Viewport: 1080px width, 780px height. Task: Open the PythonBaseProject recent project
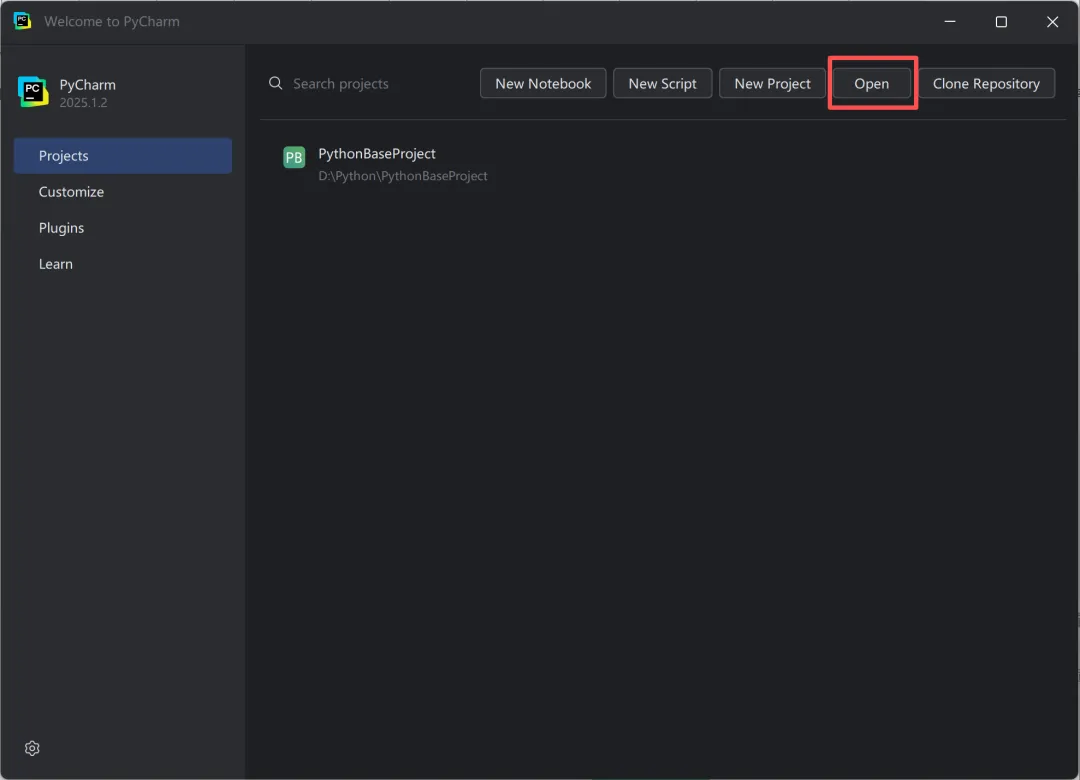663,164
